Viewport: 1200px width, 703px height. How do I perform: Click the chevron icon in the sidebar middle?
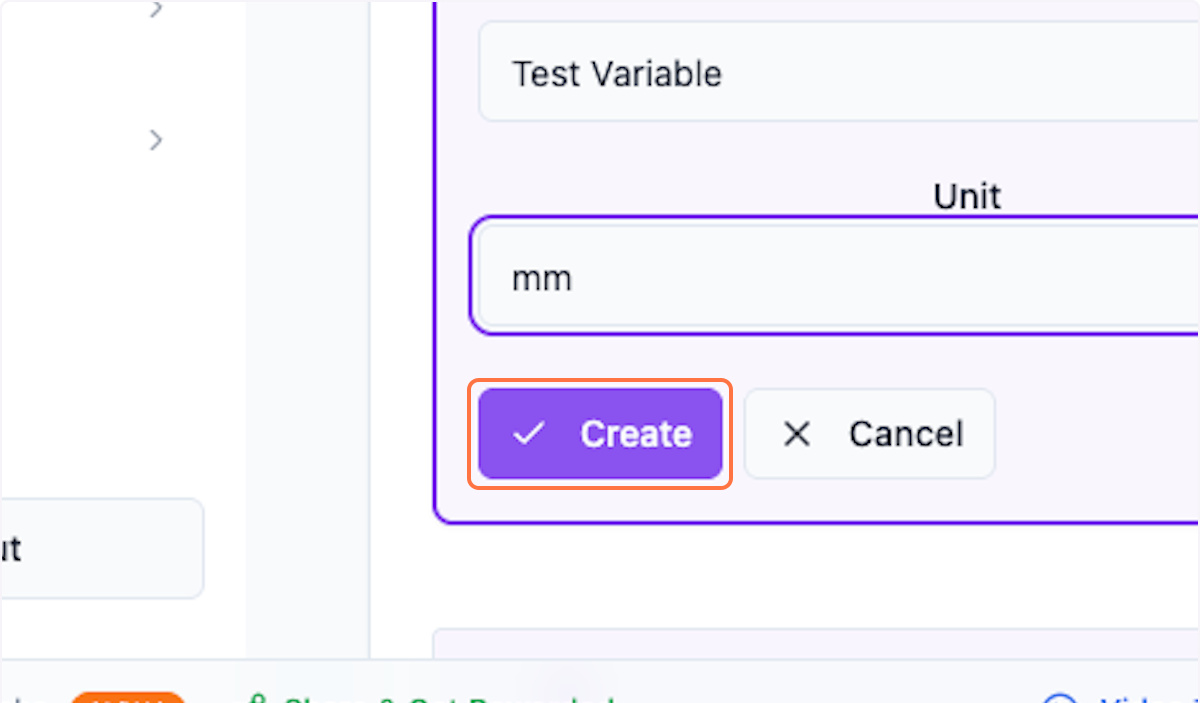(156, 140)
